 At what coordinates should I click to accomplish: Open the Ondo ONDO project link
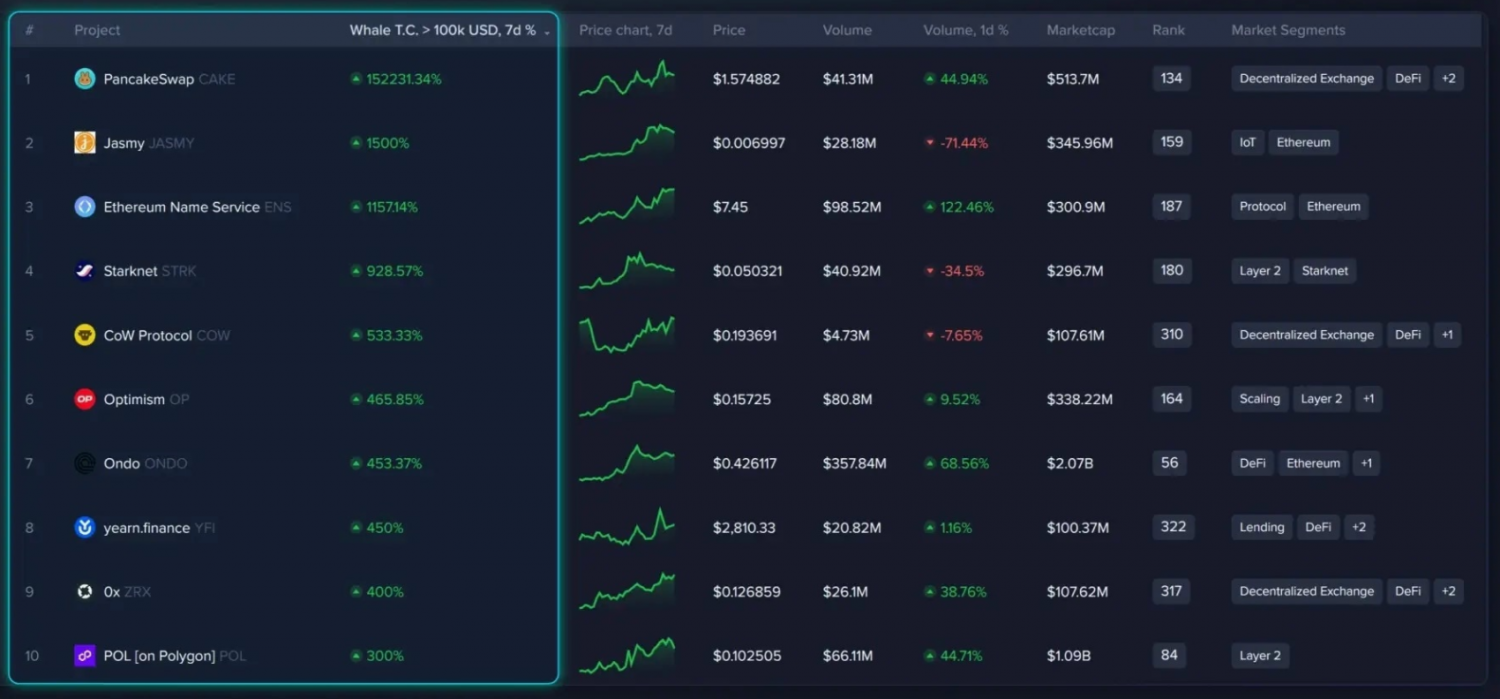[x=145, y=463]
